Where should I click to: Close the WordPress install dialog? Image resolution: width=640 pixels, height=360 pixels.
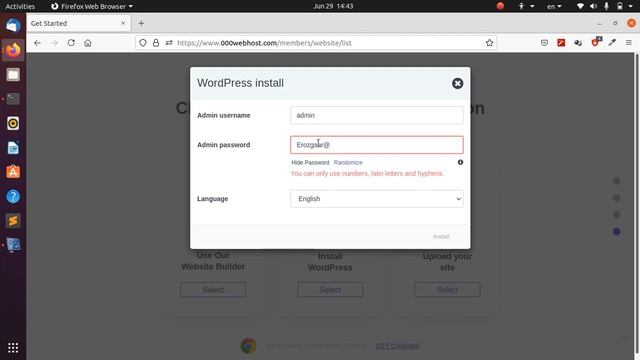[x=457, y=83]
